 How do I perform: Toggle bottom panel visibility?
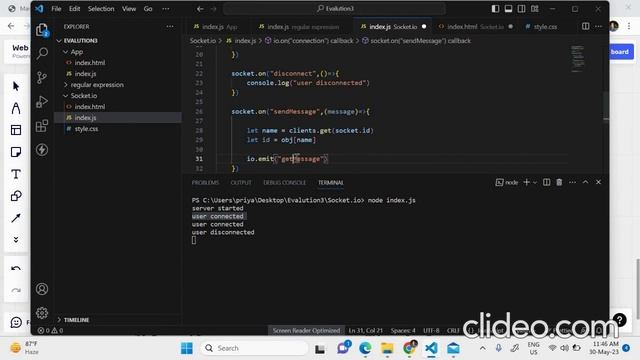tap(508, 9)
